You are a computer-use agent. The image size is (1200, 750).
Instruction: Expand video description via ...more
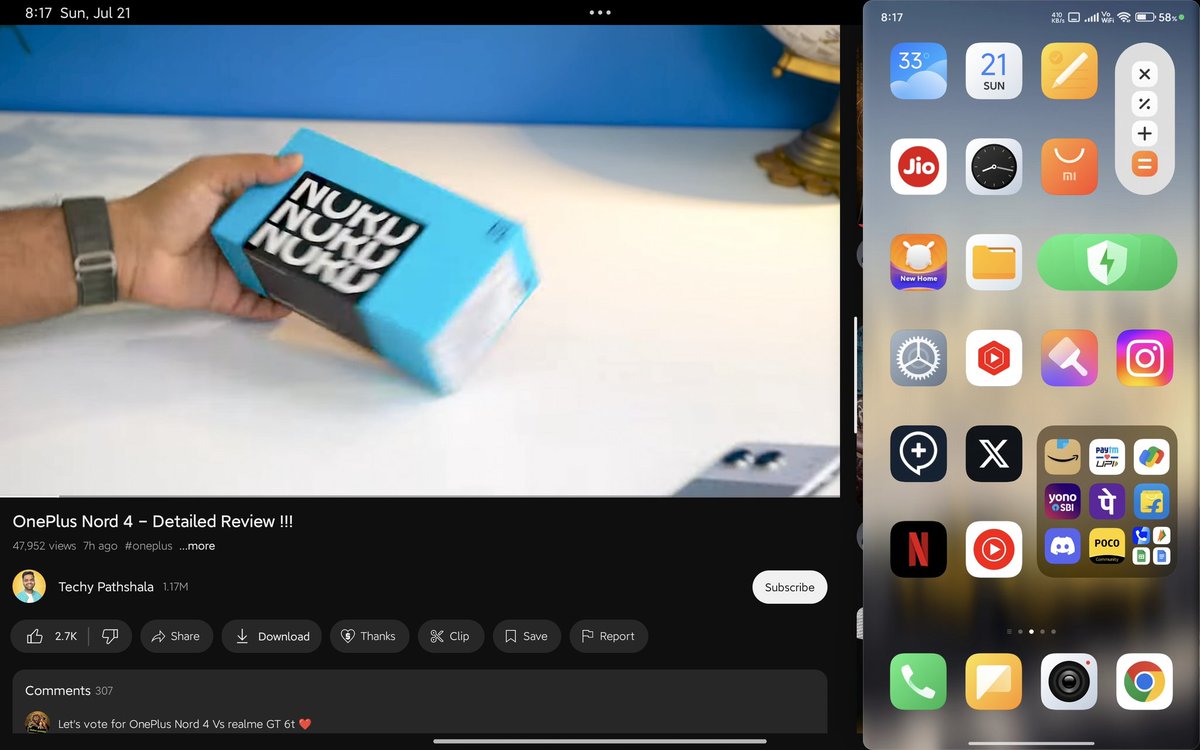click(x=197, y=546)
